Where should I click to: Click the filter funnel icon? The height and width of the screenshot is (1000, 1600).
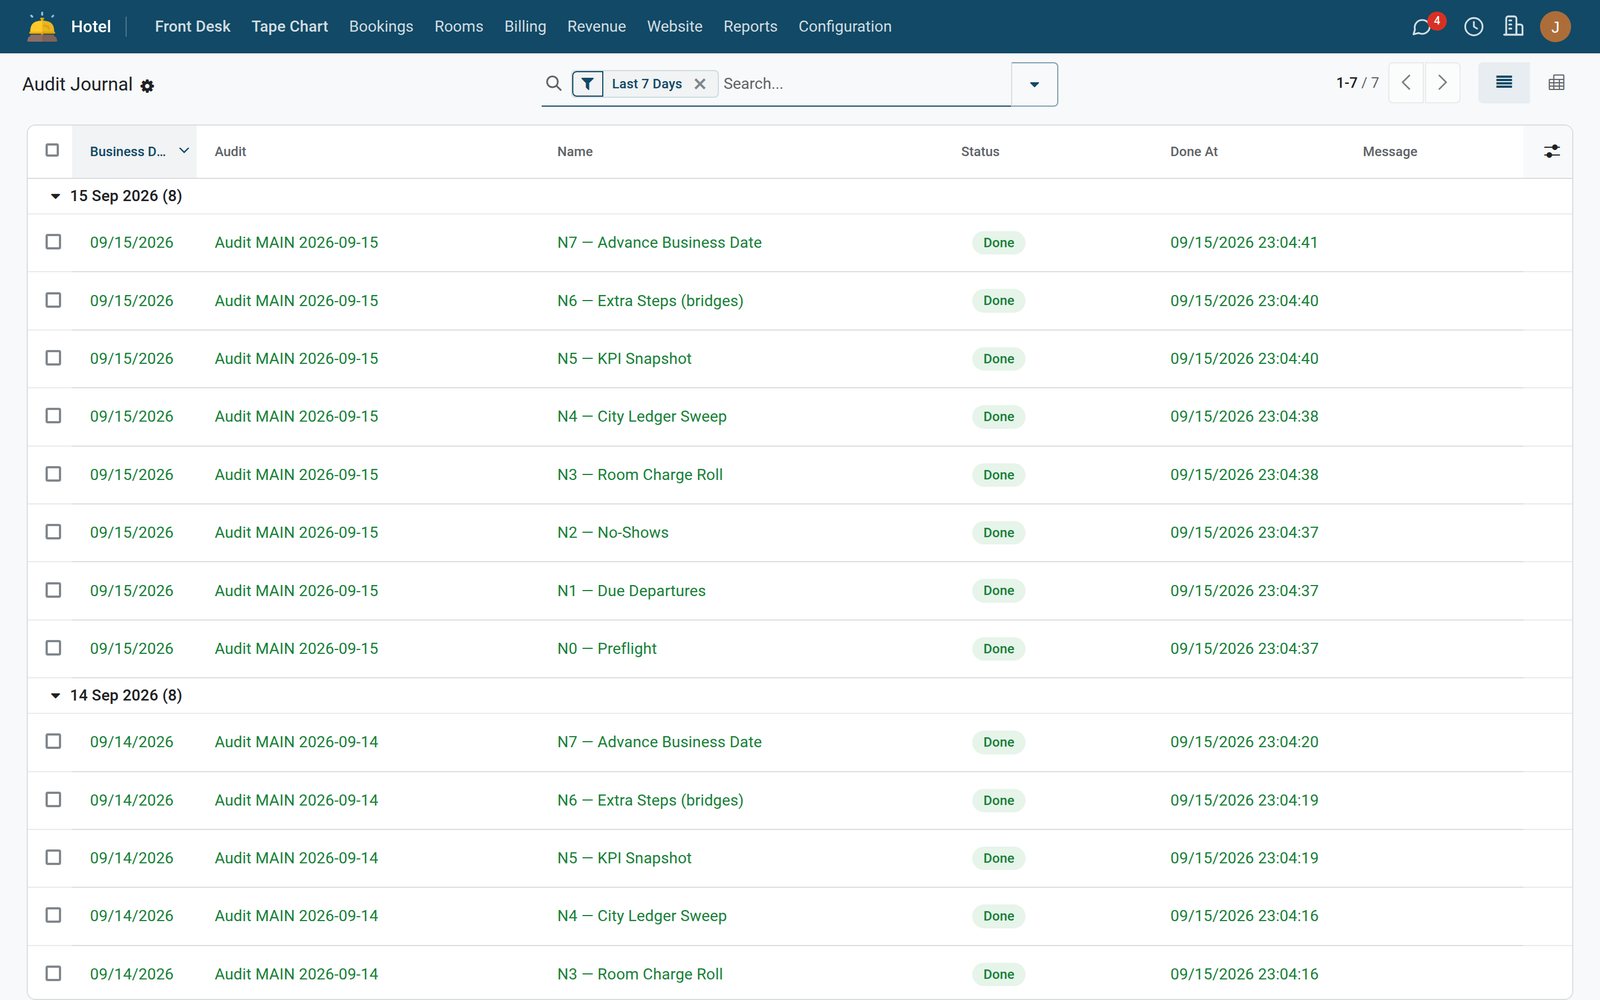[x=588, y=84]
